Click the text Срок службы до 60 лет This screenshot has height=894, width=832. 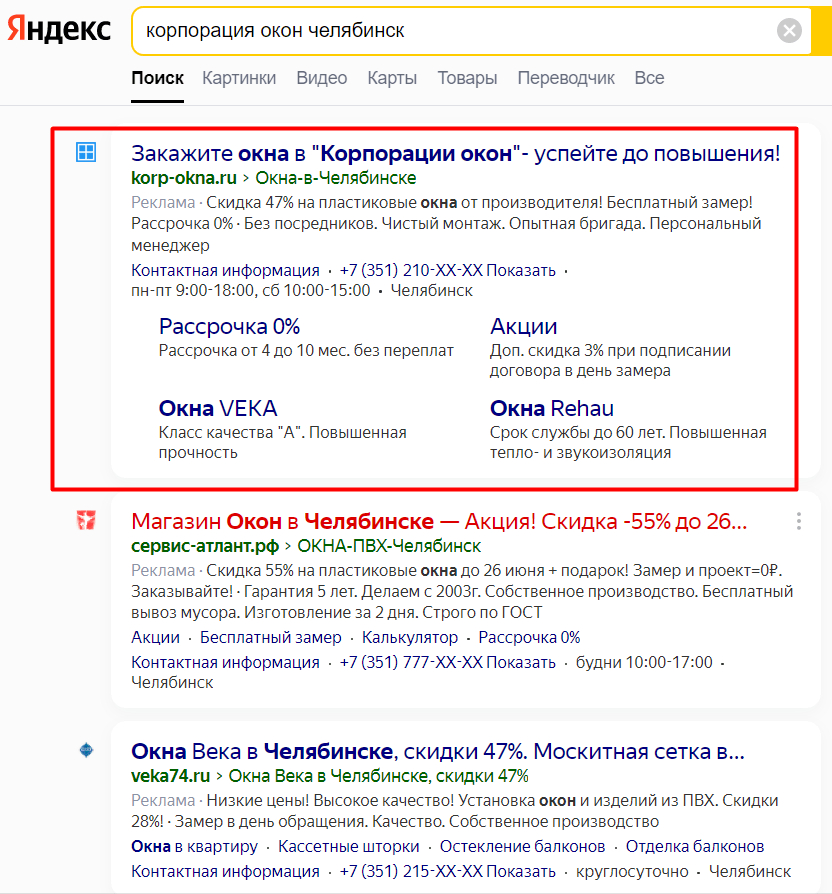coord(577,433)
